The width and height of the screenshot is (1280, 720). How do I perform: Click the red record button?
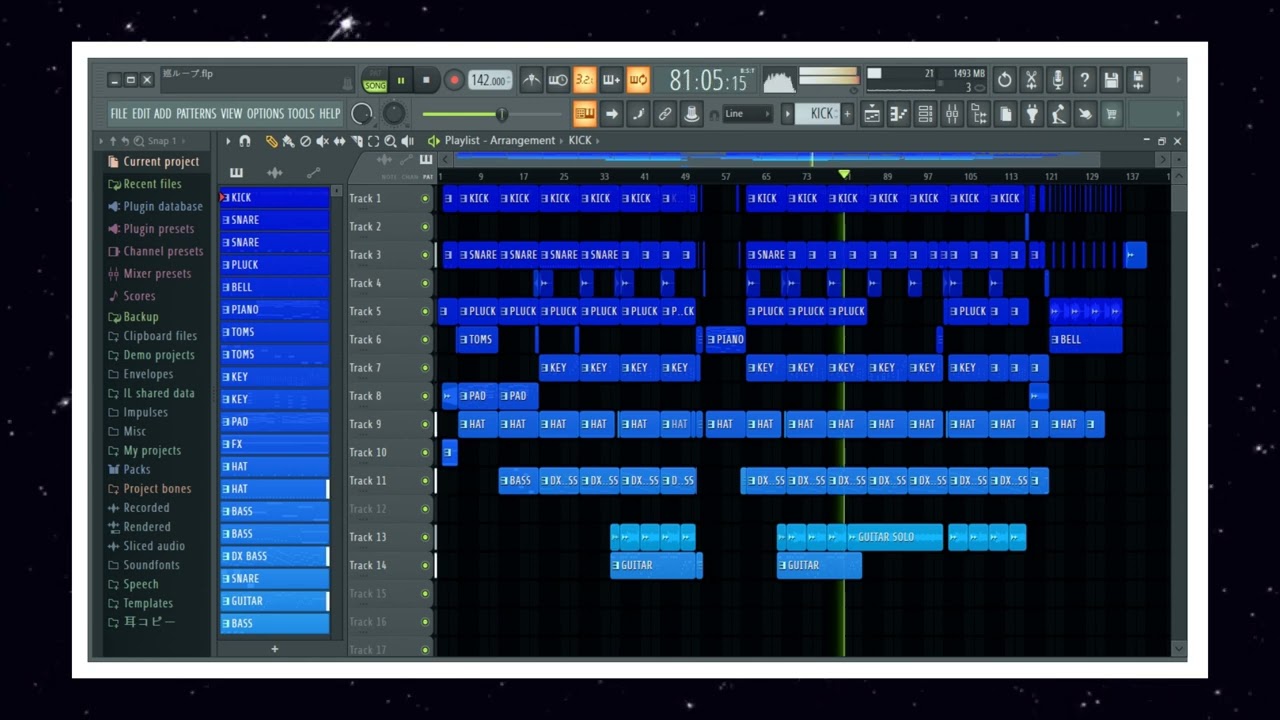454,81
